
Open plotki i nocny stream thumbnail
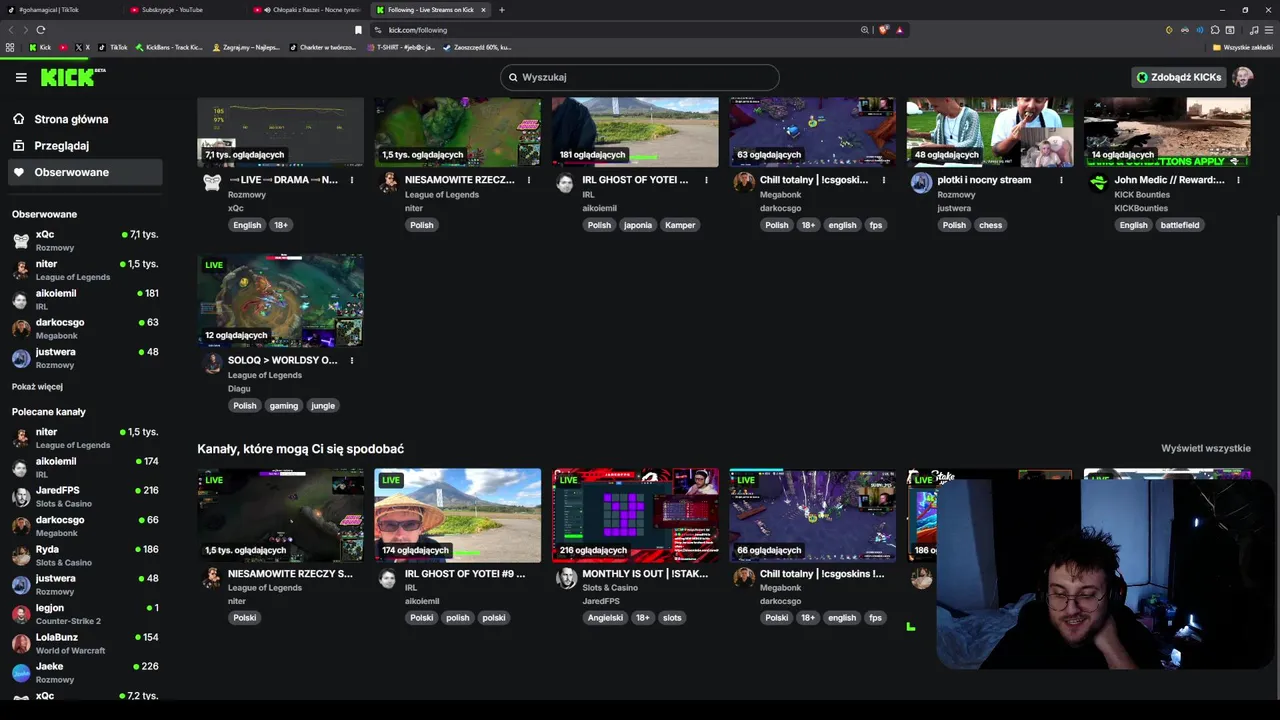pyautogui.click(x=990, y=132)
